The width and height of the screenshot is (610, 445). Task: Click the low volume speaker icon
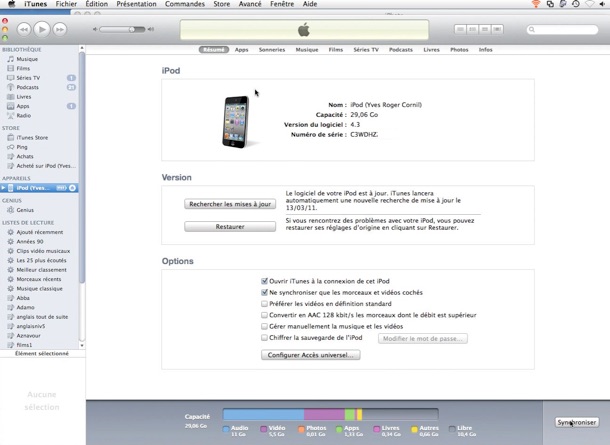click(95, 29)
